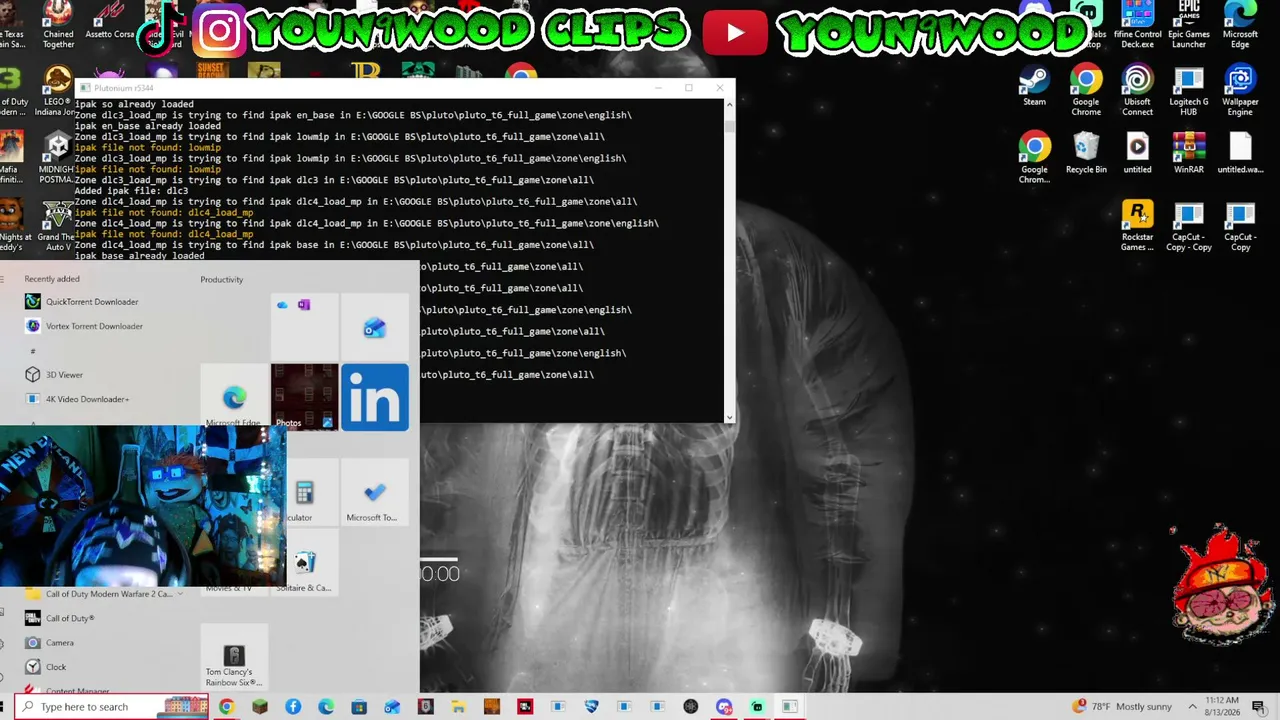Select the Recycle Bin icon
The image size is (1280, 720).
1086,153
